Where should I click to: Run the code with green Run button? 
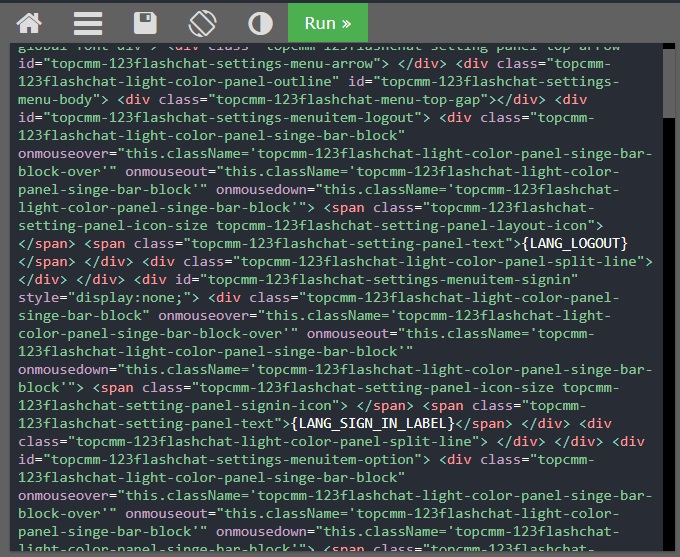coord(328,23)
